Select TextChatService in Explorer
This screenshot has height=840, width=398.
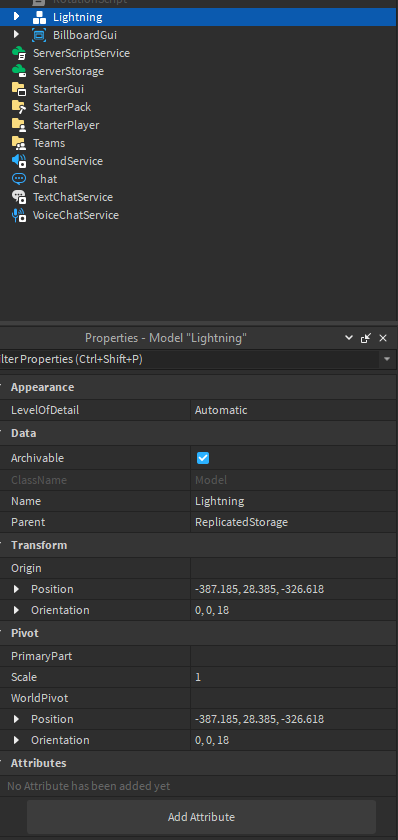(x=73, y=197)
